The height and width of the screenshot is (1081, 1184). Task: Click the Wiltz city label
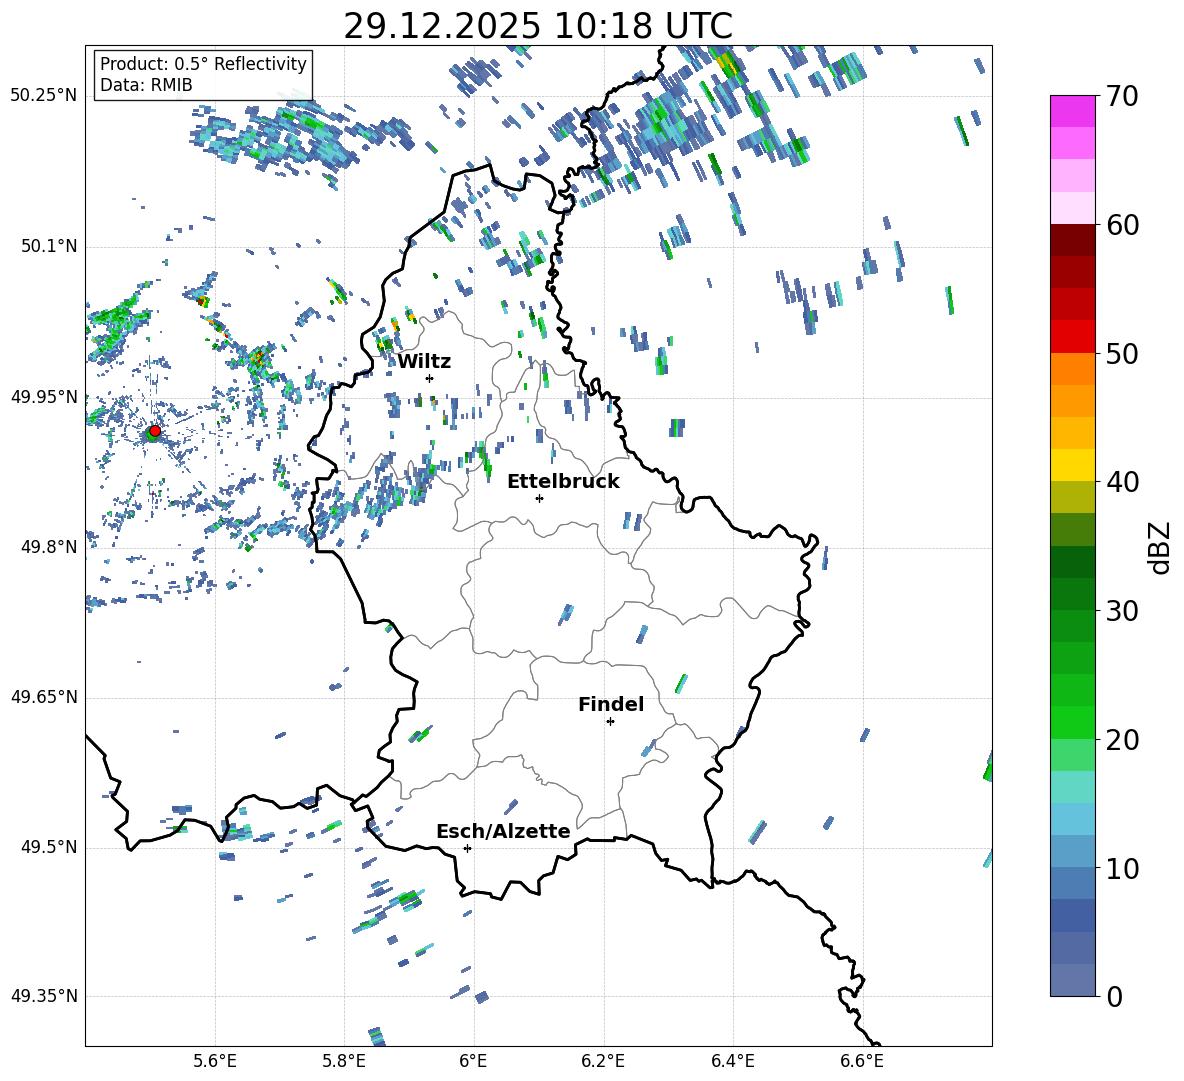(x=424, y=362)
